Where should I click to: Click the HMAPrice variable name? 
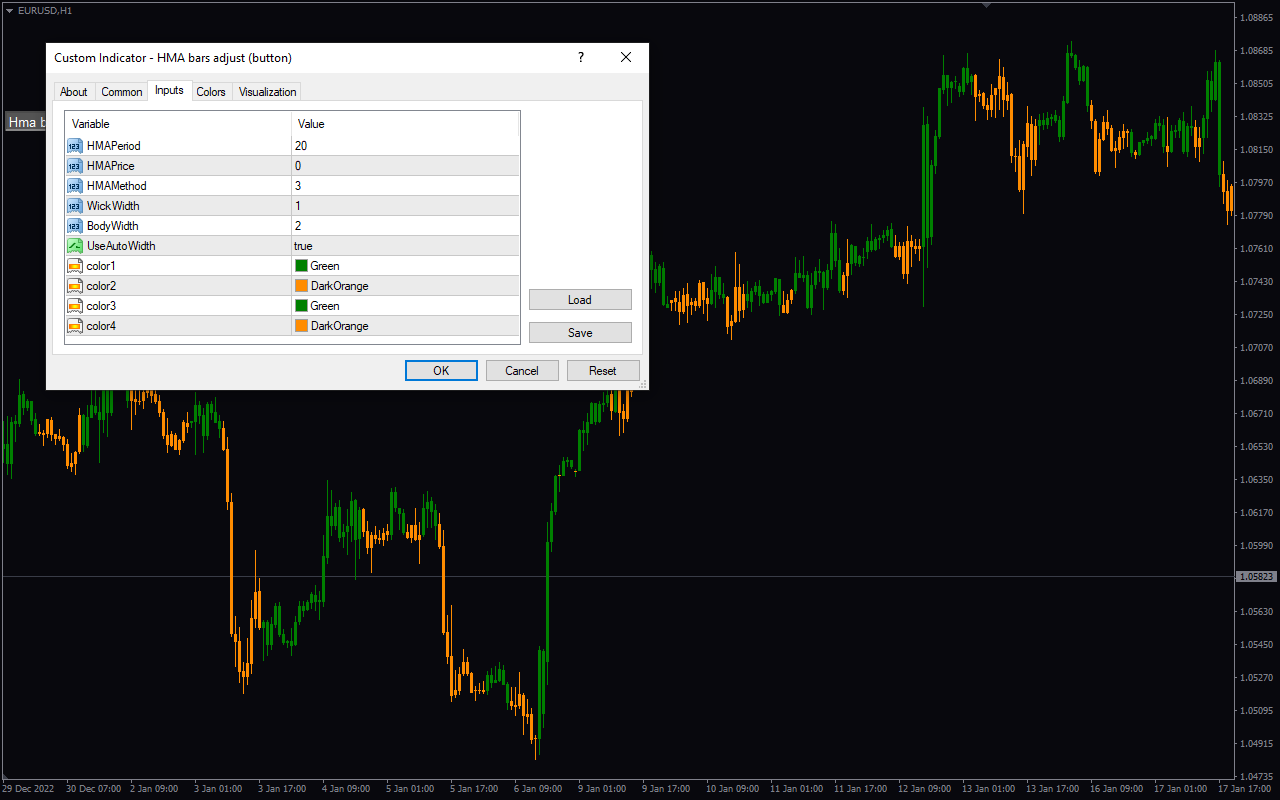pos(110,166)
